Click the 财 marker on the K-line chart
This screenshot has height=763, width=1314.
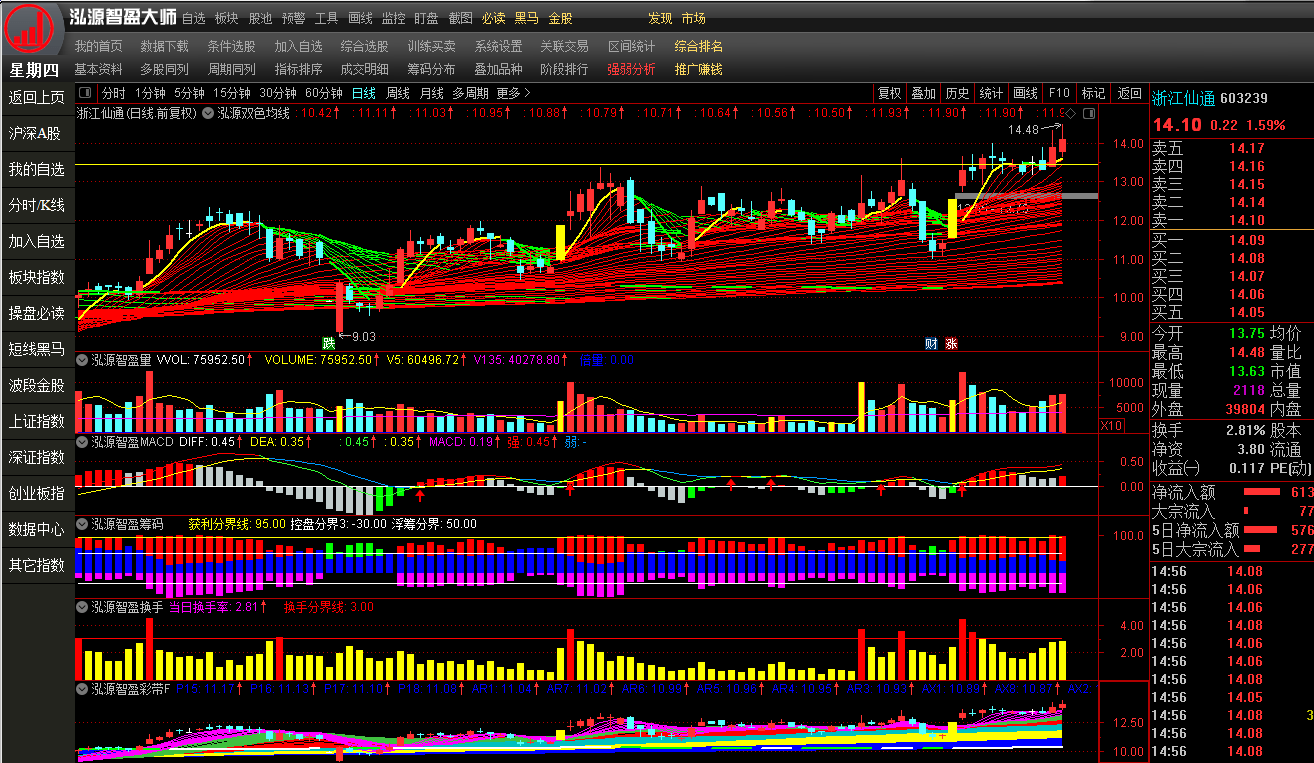point(931,344)
